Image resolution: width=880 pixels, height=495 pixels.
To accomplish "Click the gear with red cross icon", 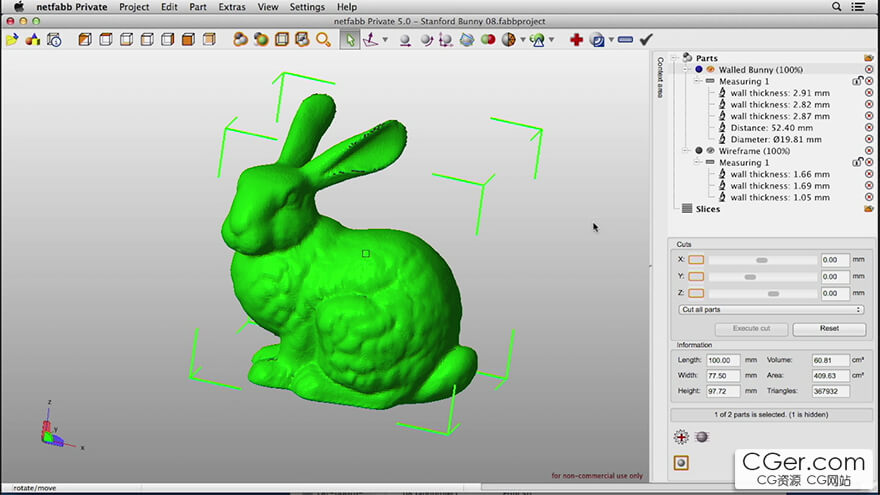I will 681,437.
